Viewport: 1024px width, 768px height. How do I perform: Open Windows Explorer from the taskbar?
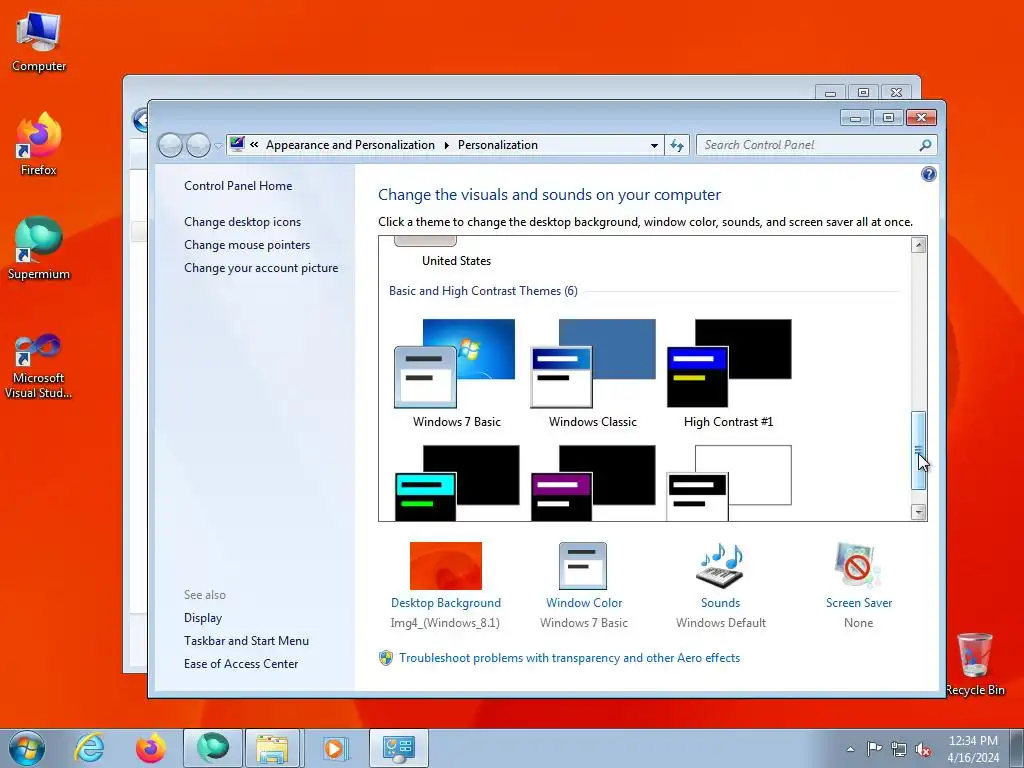click(x=272, y=748)
